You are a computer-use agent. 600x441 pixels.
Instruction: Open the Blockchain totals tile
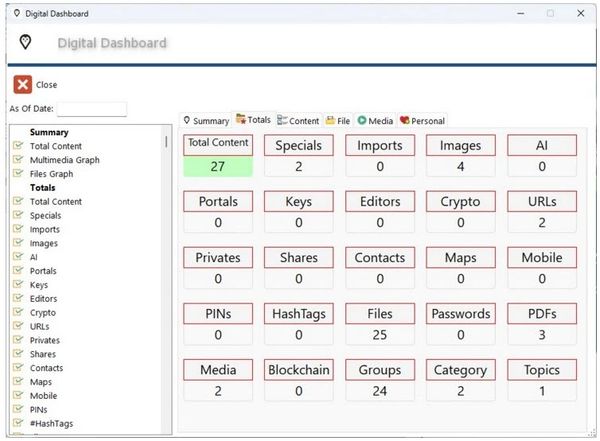tap(299, 370)
